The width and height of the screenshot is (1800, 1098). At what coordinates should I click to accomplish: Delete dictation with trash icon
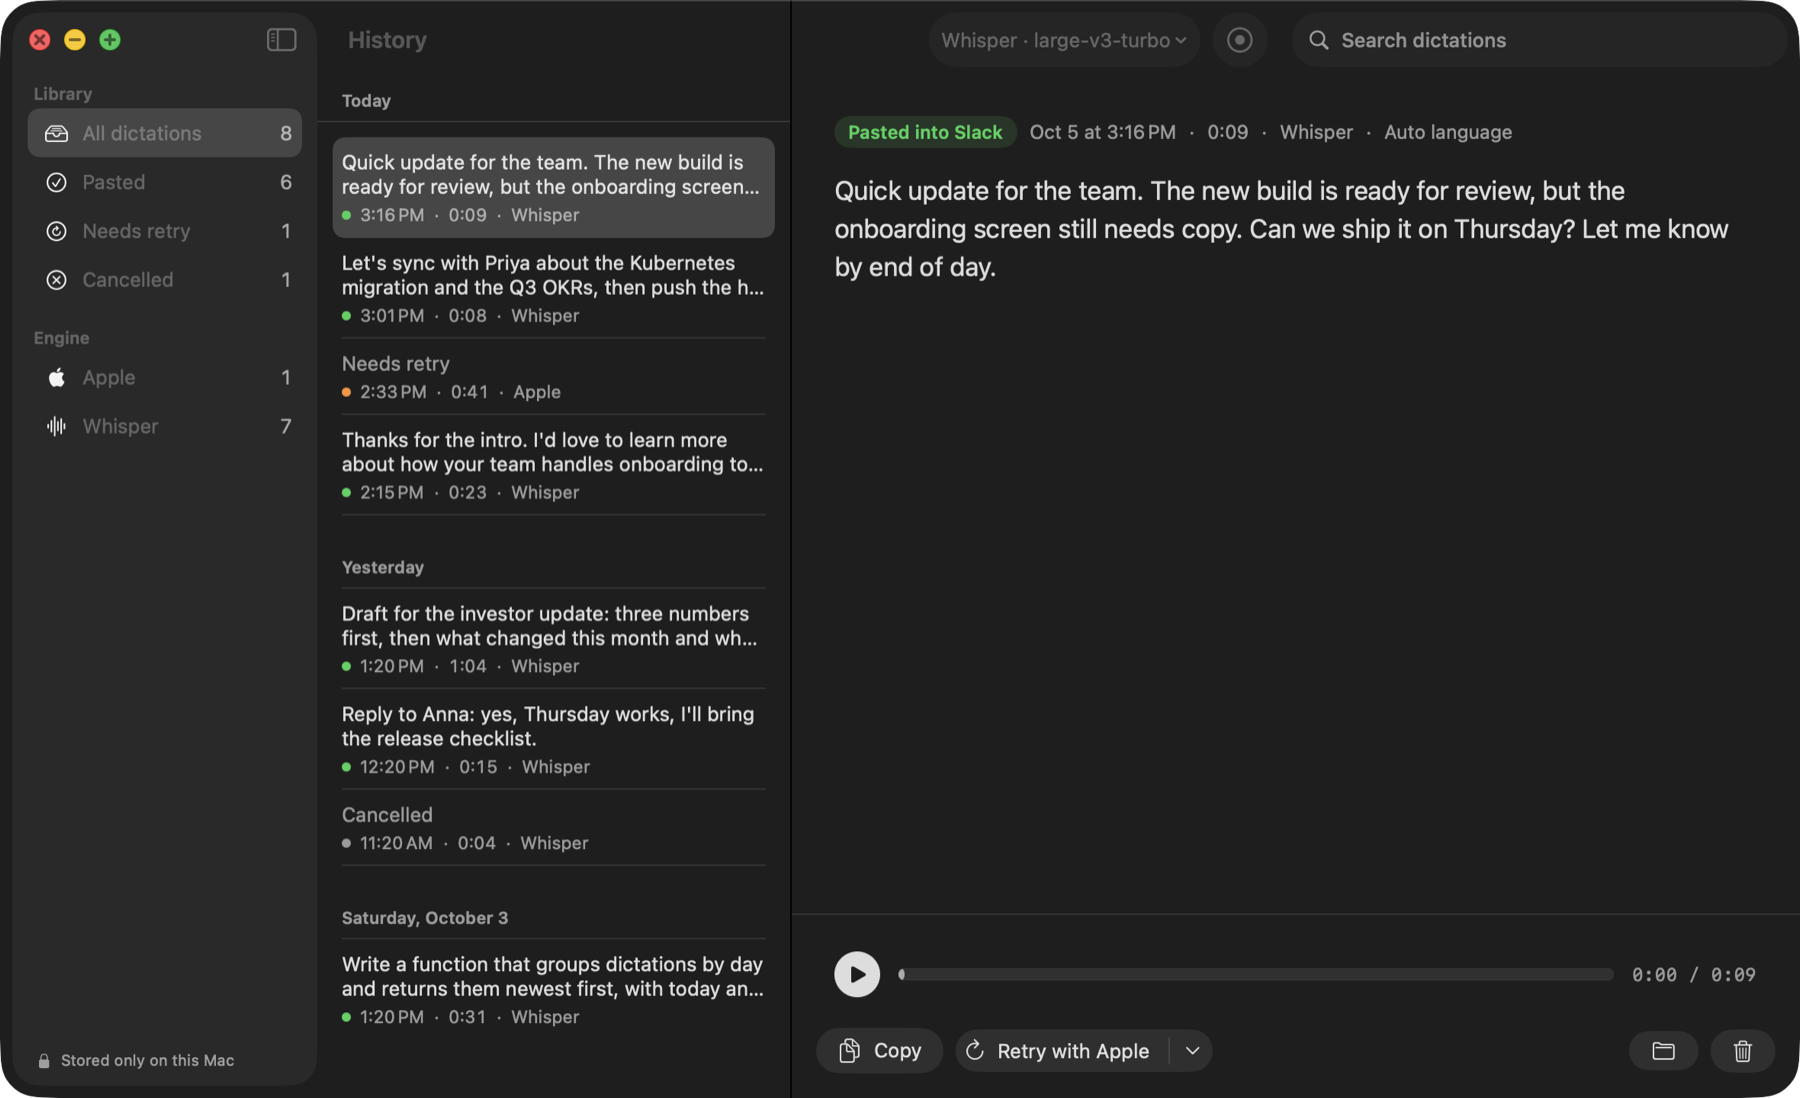1742,1051
